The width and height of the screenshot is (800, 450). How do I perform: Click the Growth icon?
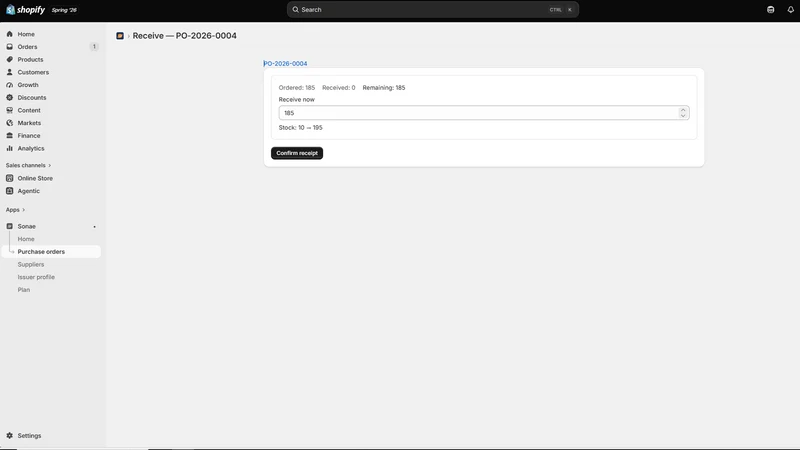pyautogui.click(x=10, y=85)
